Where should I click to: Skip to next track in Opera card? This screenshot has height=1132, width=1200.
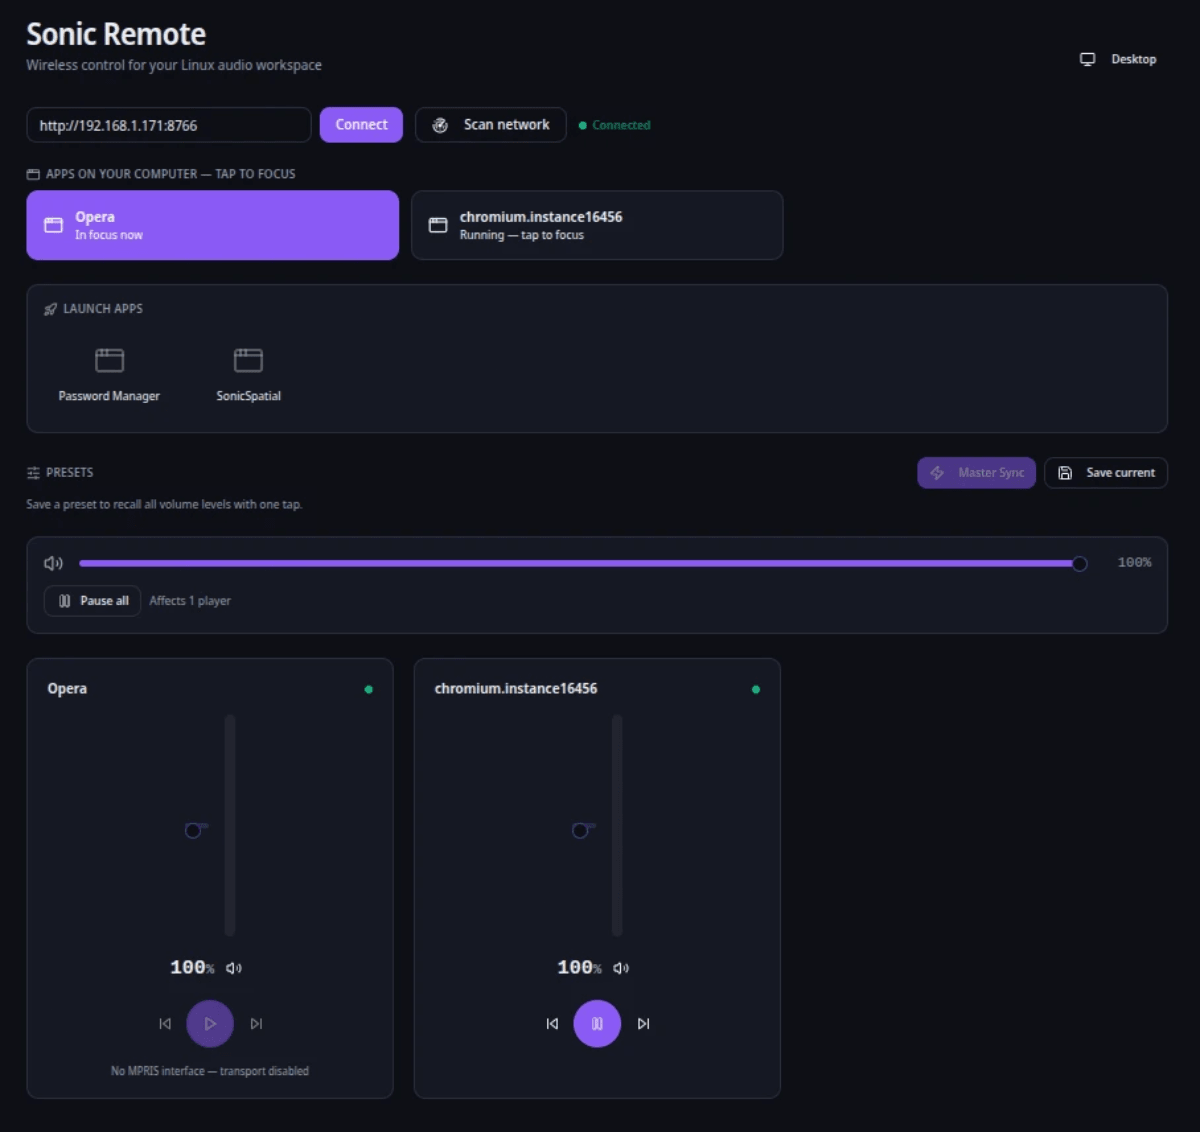coord(256,1024)
